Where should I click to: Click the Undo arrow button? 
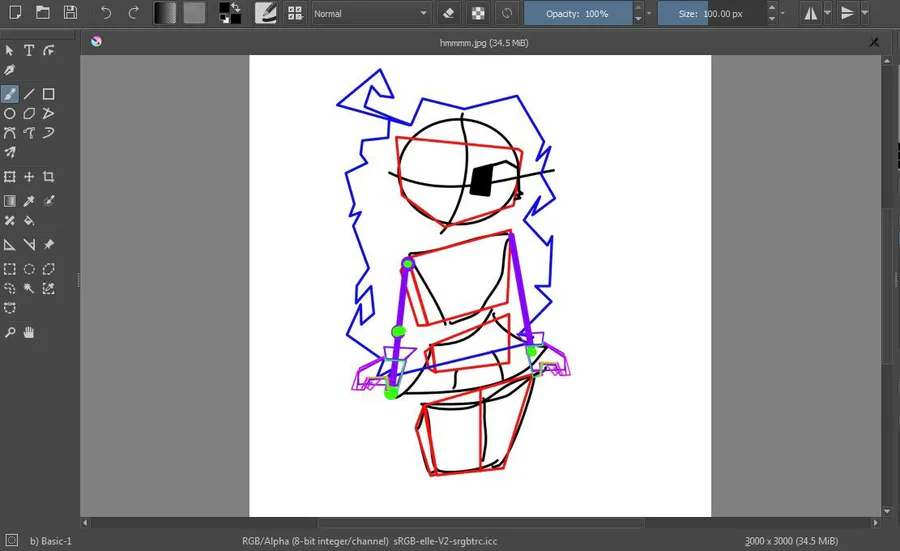106,13
